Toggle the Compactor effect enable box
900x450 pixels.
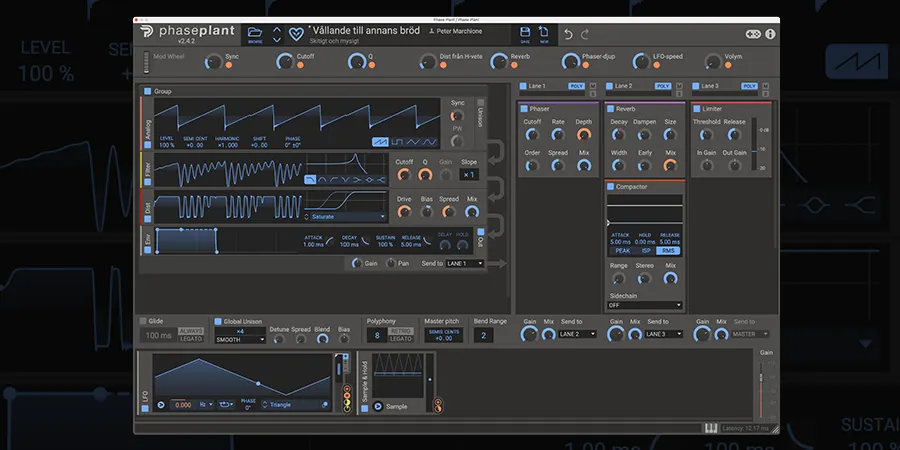610,187
